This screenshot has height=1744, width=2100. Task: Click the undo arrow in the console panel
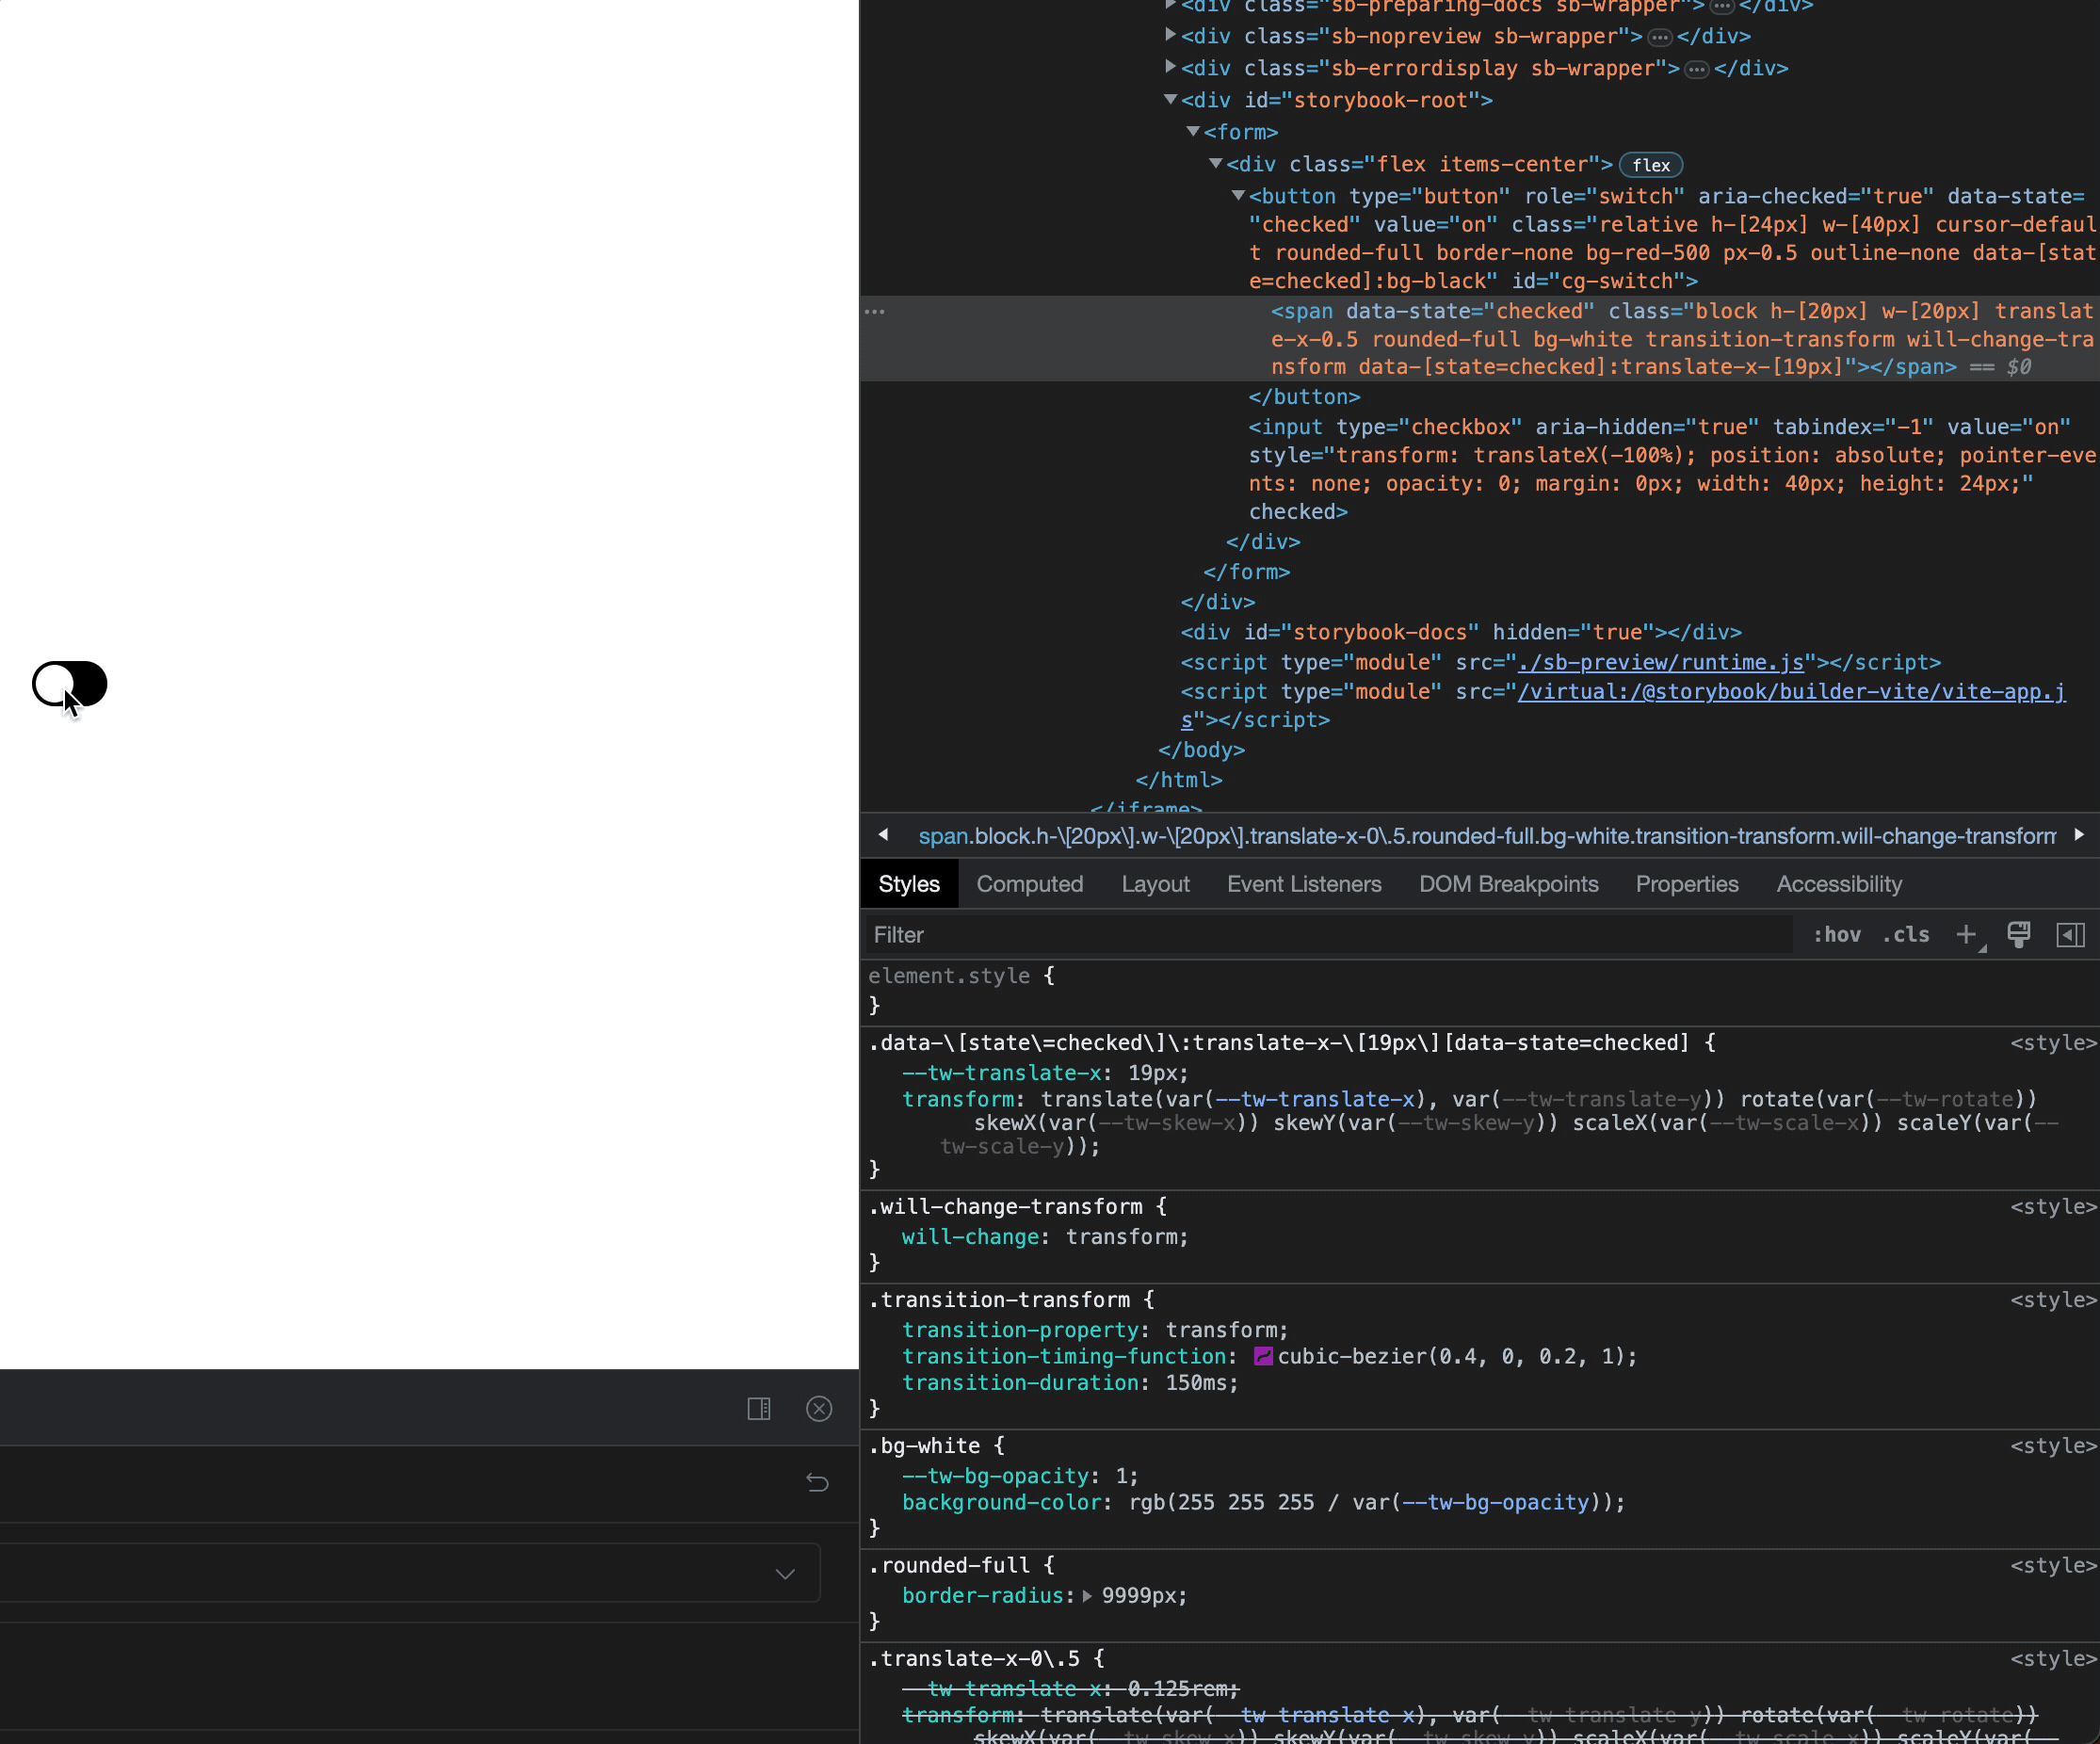(817, 1483)
